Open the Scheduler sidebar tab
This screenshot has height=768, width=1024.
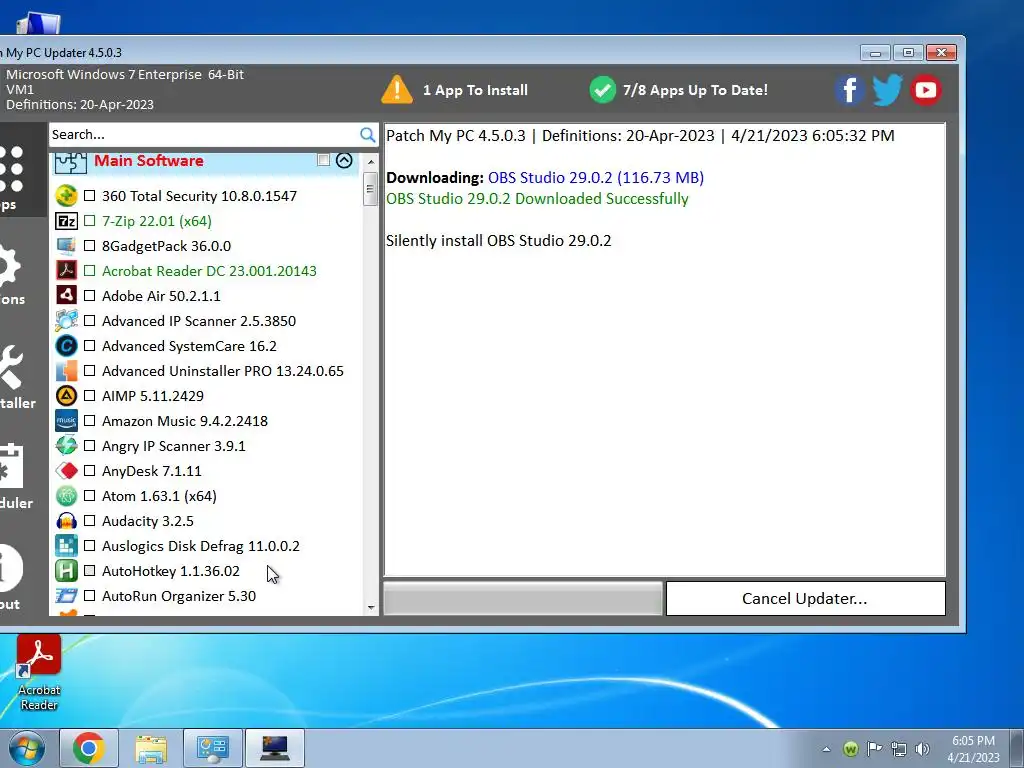[14, 477]
